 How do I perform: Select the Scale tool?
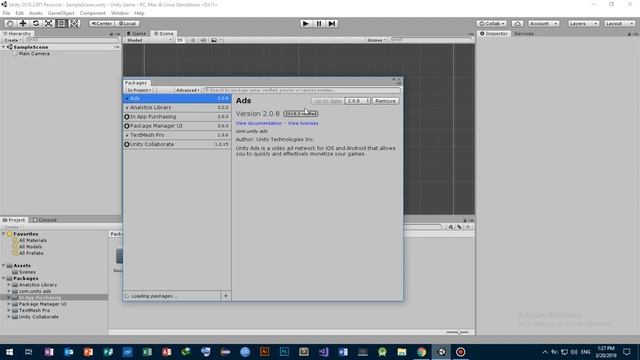49,24
